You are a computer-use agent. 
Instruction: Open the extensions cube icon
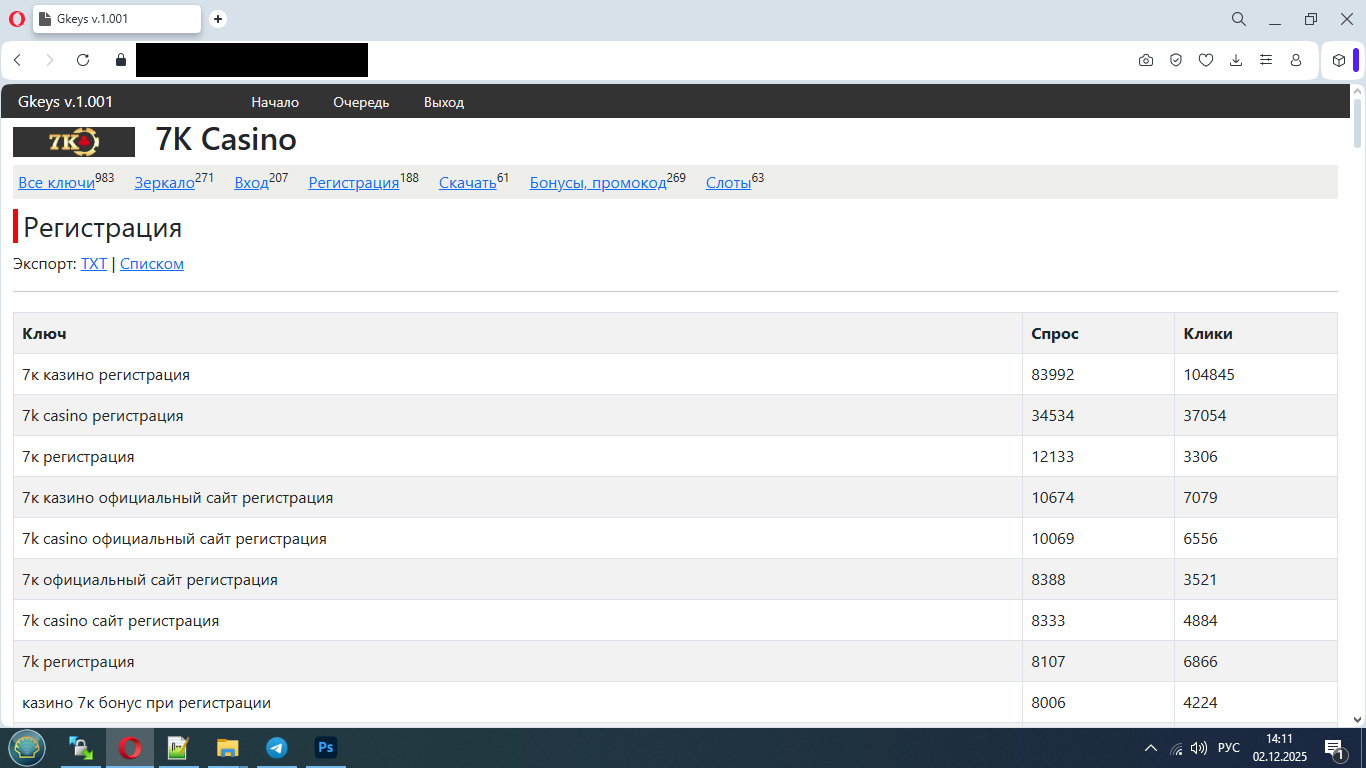(1339, 60)
